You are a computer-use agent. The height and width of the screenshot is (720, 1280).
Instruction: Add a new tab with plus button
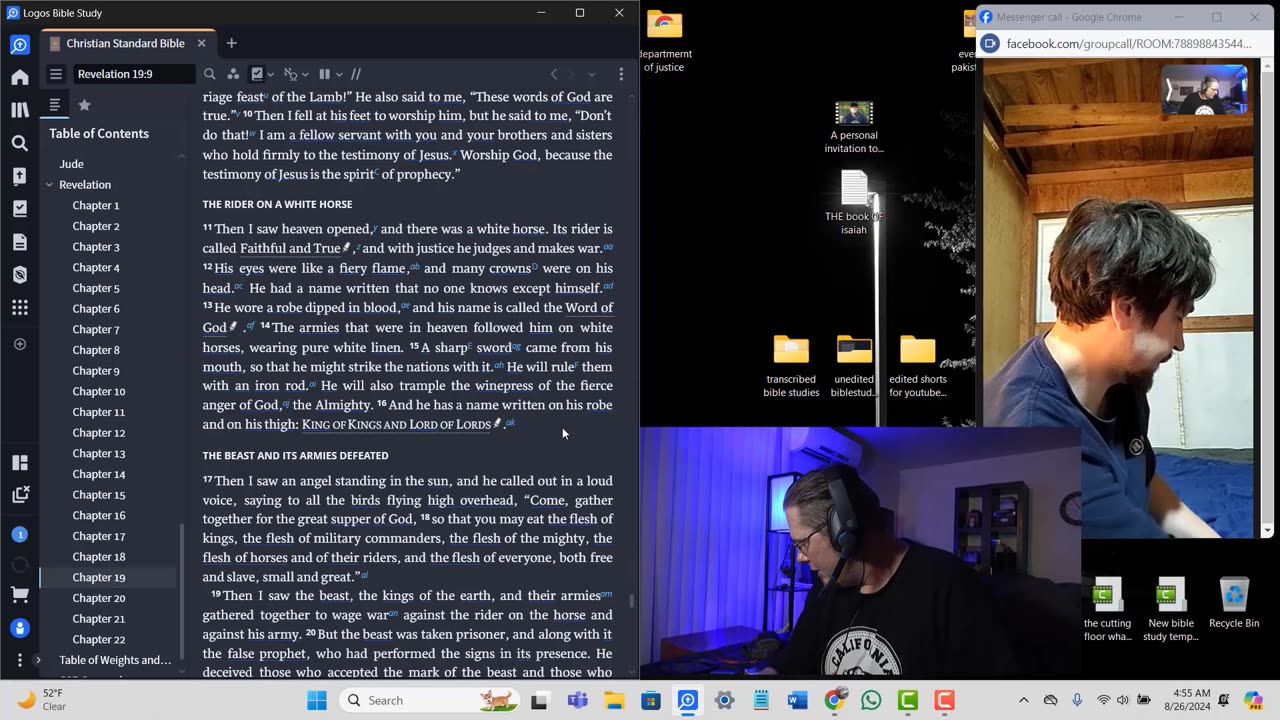click(231, 43)
